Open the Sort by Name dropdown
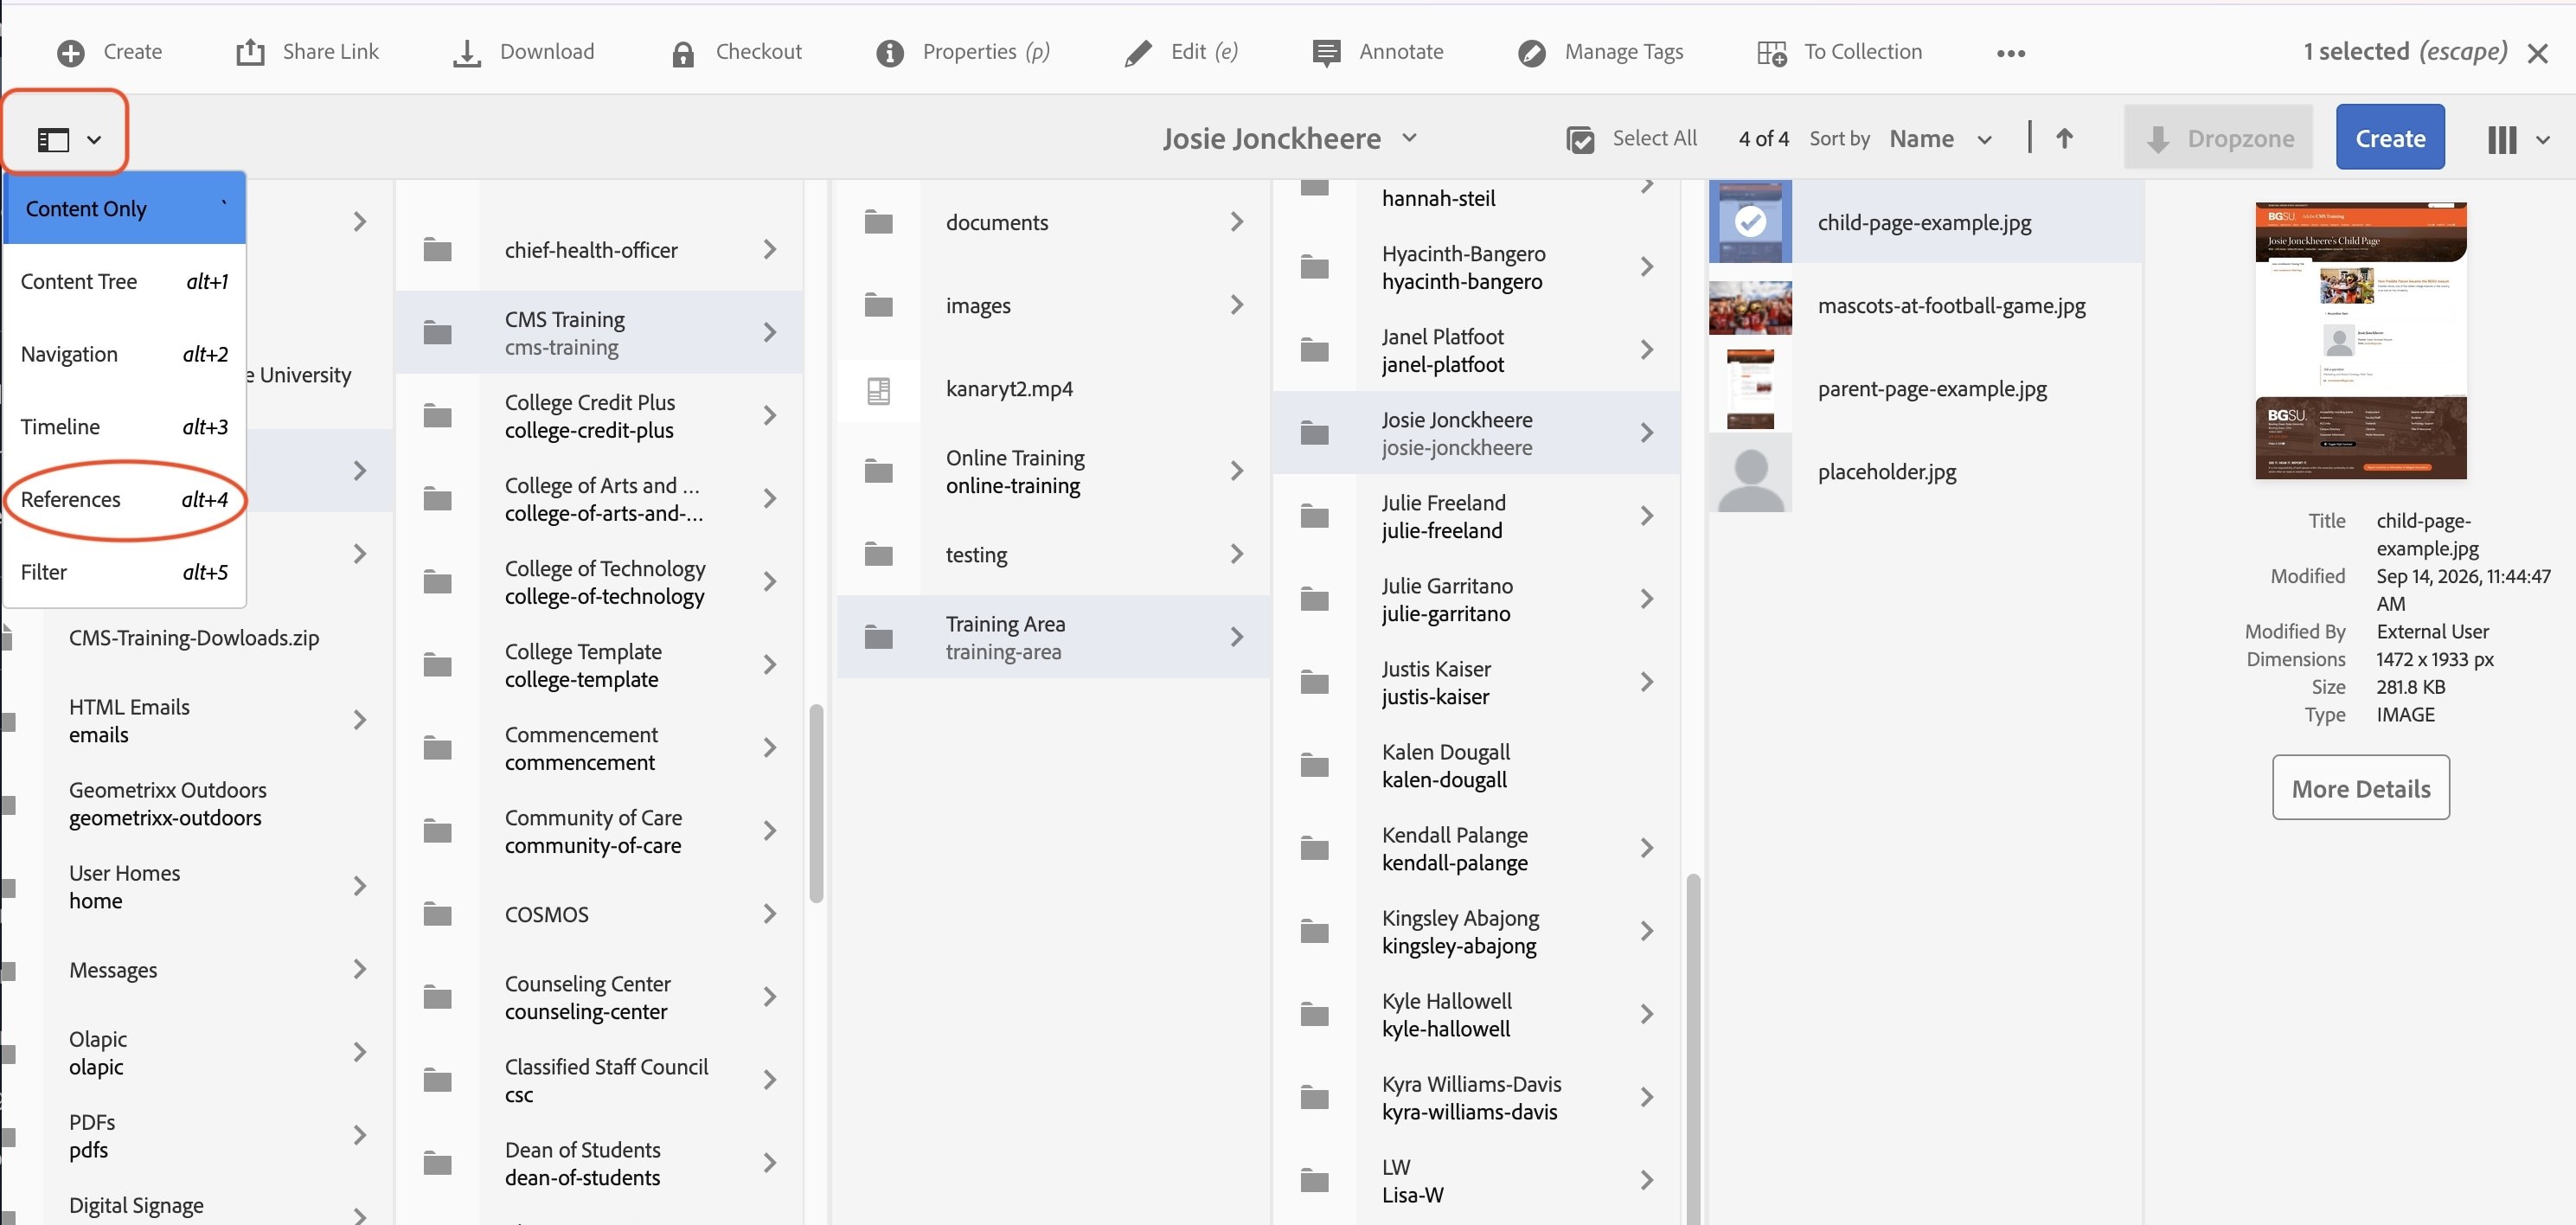 pos(1940,138)
